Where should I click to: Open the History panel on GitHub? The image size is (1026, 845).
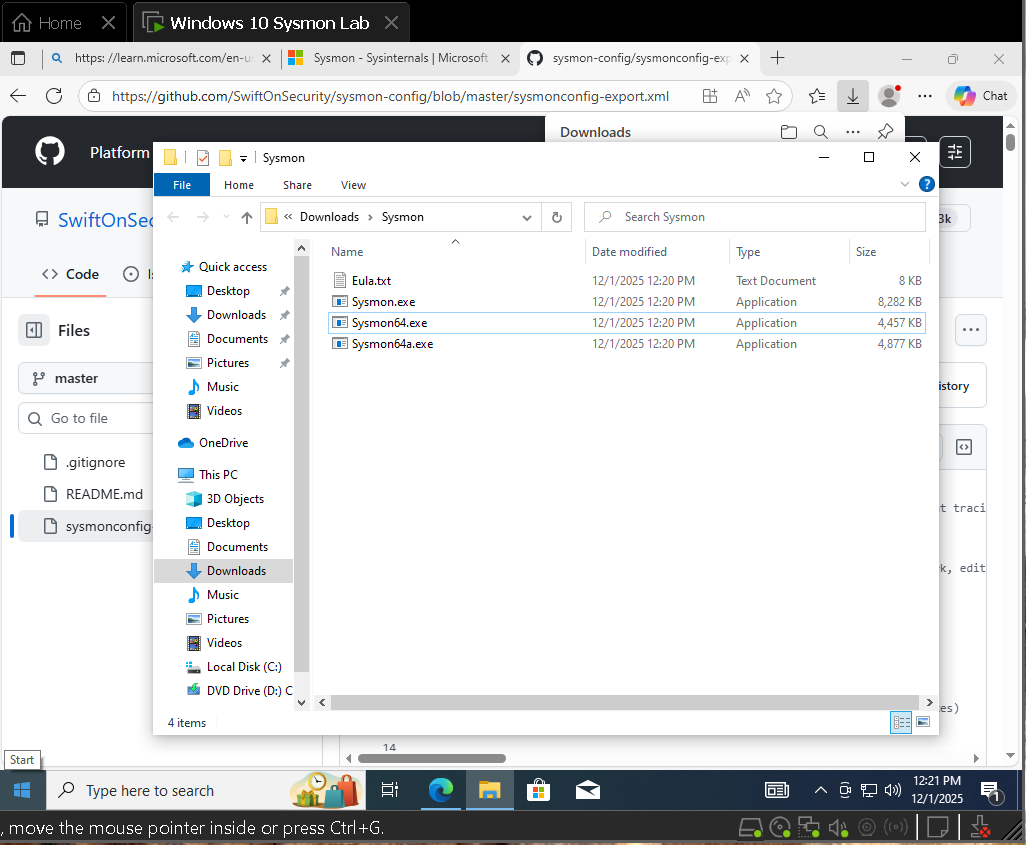pos(948,385)
